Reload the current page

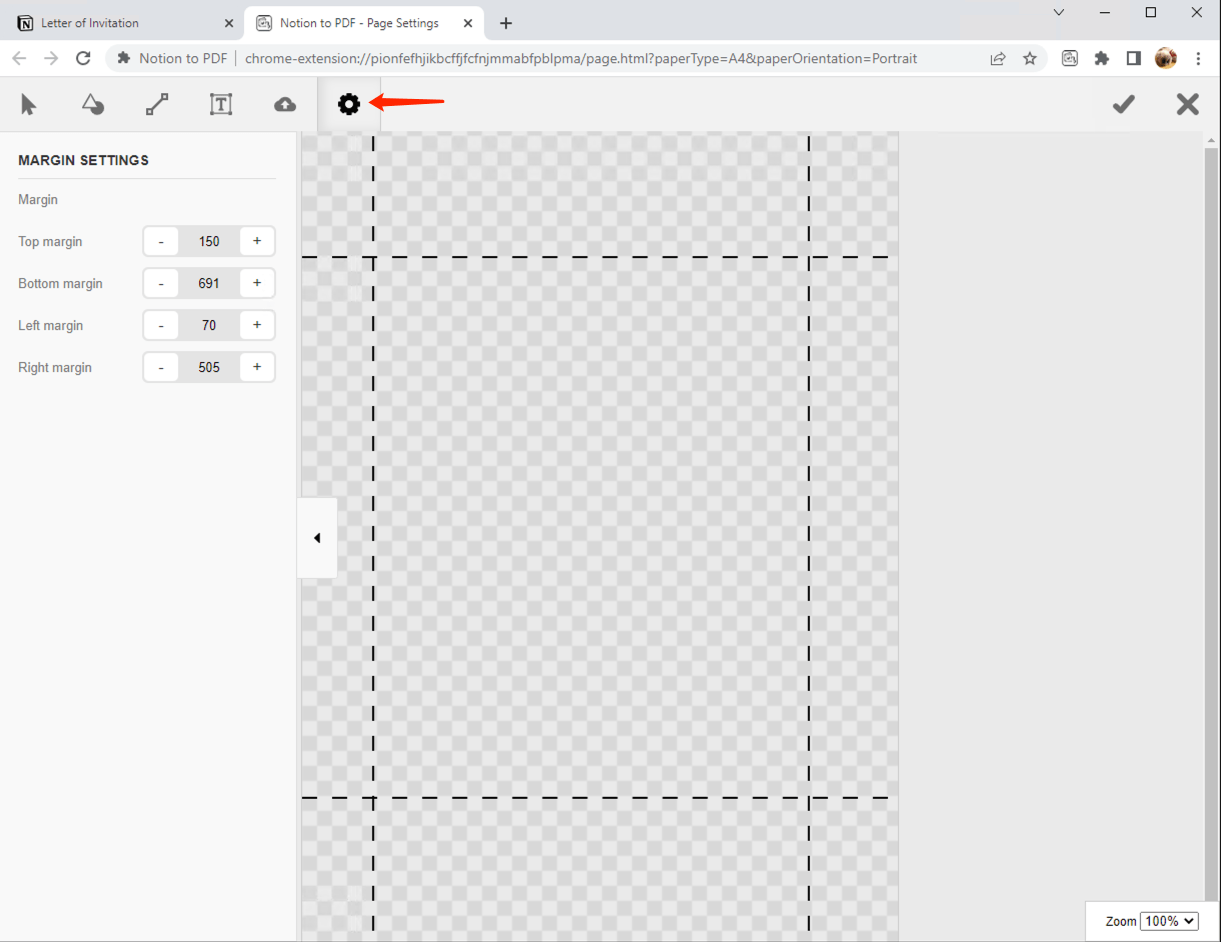pyautogui.click(x=83, y=58)
